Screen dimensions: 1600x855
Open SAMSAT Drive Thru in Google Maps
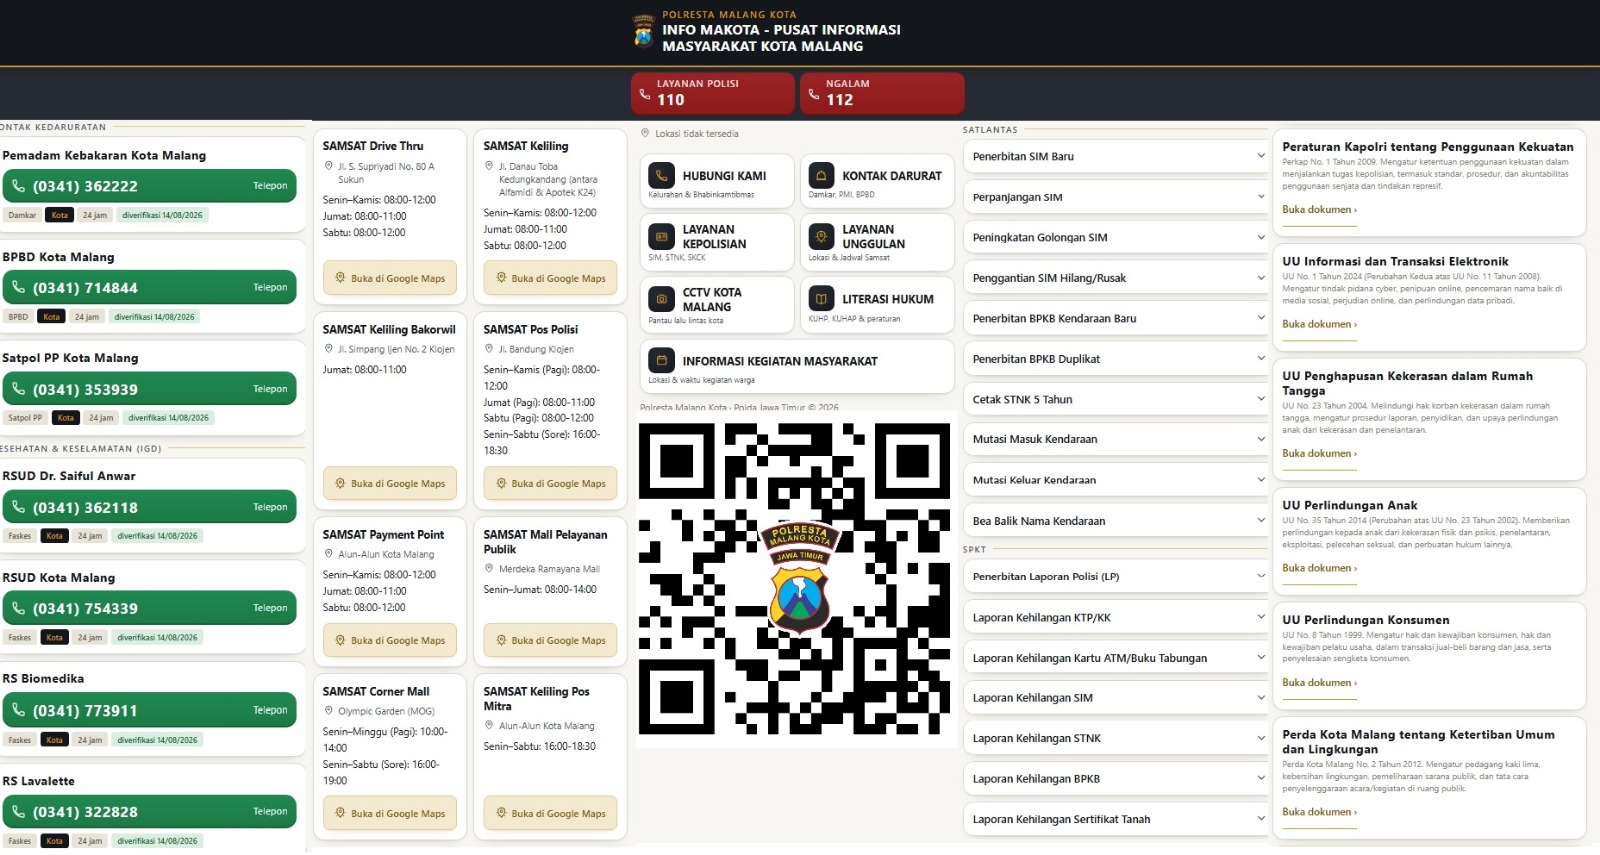(x=390, y=278)
